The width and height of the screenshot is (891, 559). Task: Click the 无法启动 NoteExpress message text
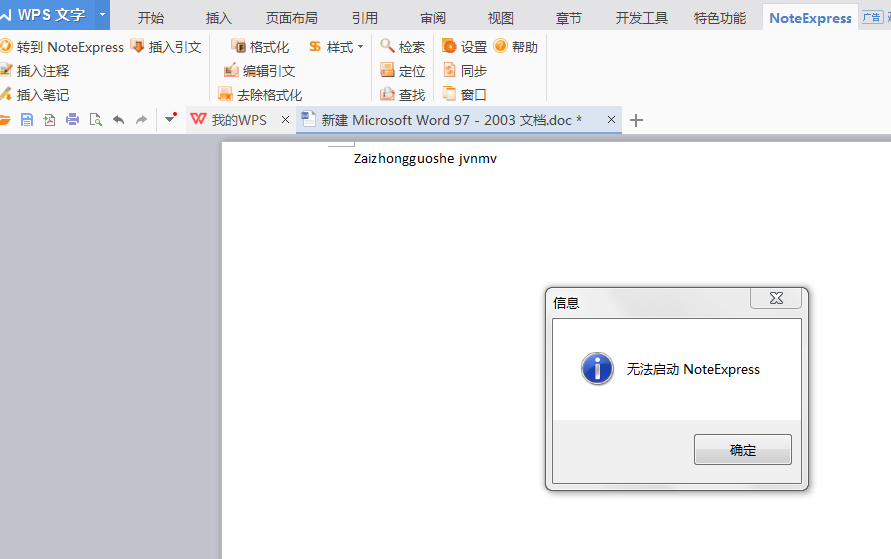coord(693,369)
